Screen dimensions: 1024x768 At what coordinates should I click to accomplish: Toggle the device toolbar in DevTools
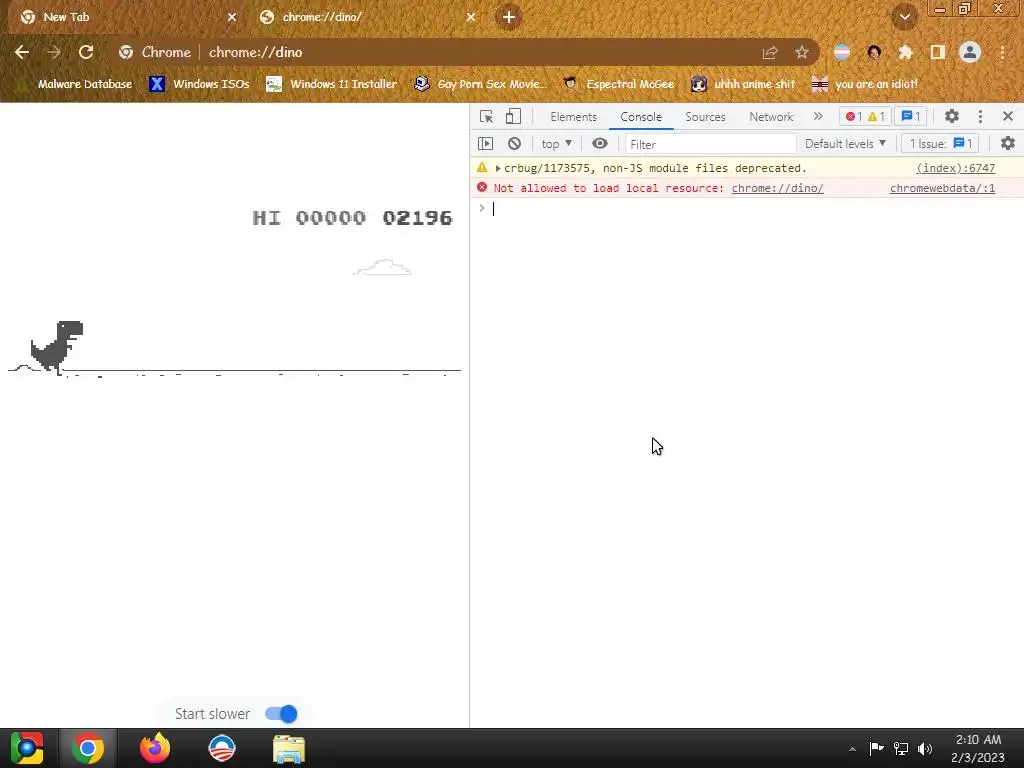[x=513, y=116]
